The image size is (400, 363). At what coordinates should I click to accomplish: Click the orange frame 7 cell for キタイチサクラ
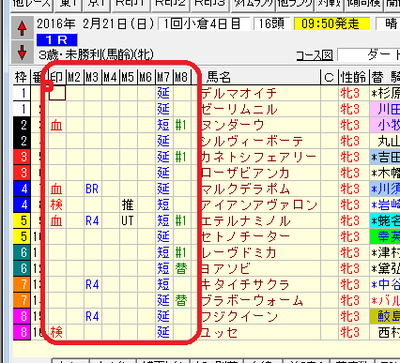(x=22, y=284)
